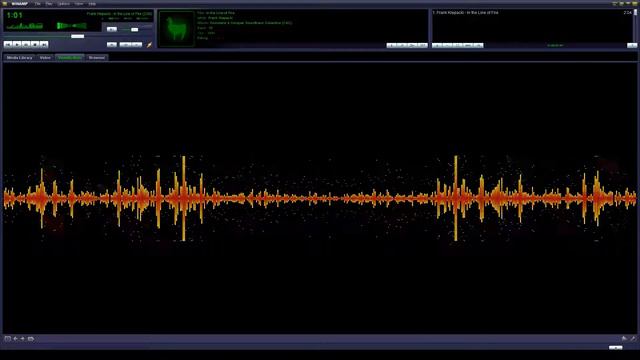Click the seek bar thumb
640x360 pixels.
[78, 36]
